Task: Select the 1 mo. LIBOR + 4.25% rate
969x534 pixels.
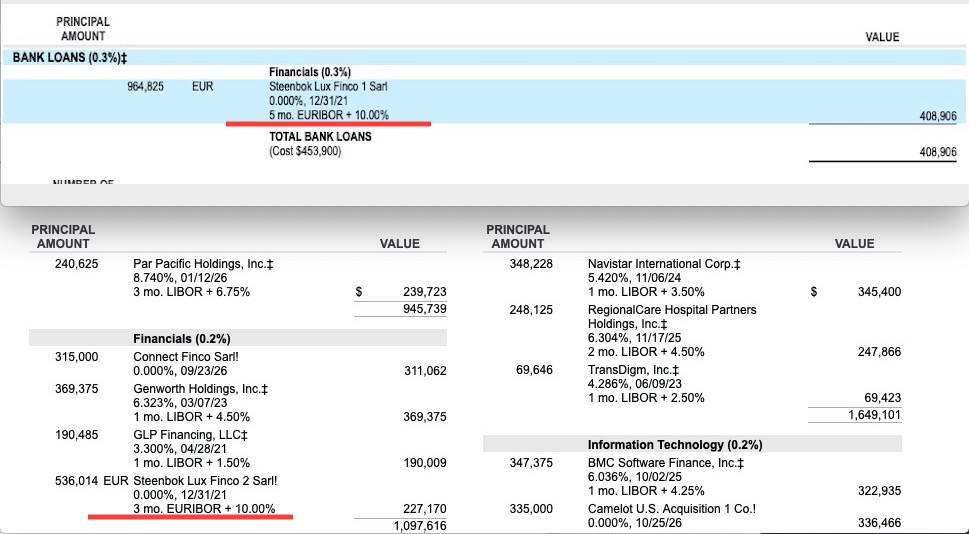Action: (x=646, y=490)
